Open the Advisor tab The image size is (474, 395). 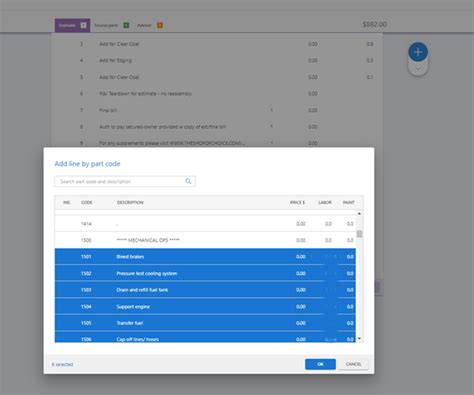coord(150,25)
